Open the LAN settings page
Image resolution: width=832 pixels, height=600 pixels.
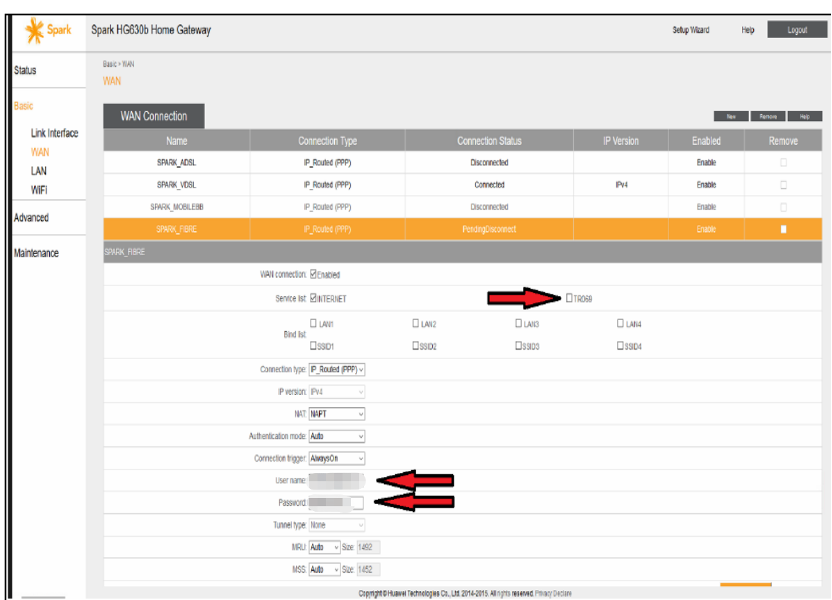(x=38, y=171)
